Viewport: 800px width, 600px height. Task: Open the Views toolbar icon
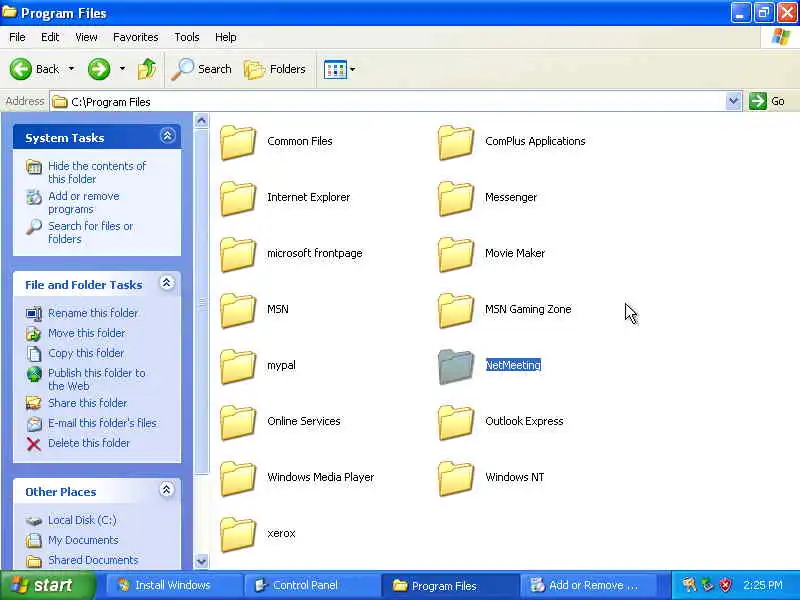point(335,69)
